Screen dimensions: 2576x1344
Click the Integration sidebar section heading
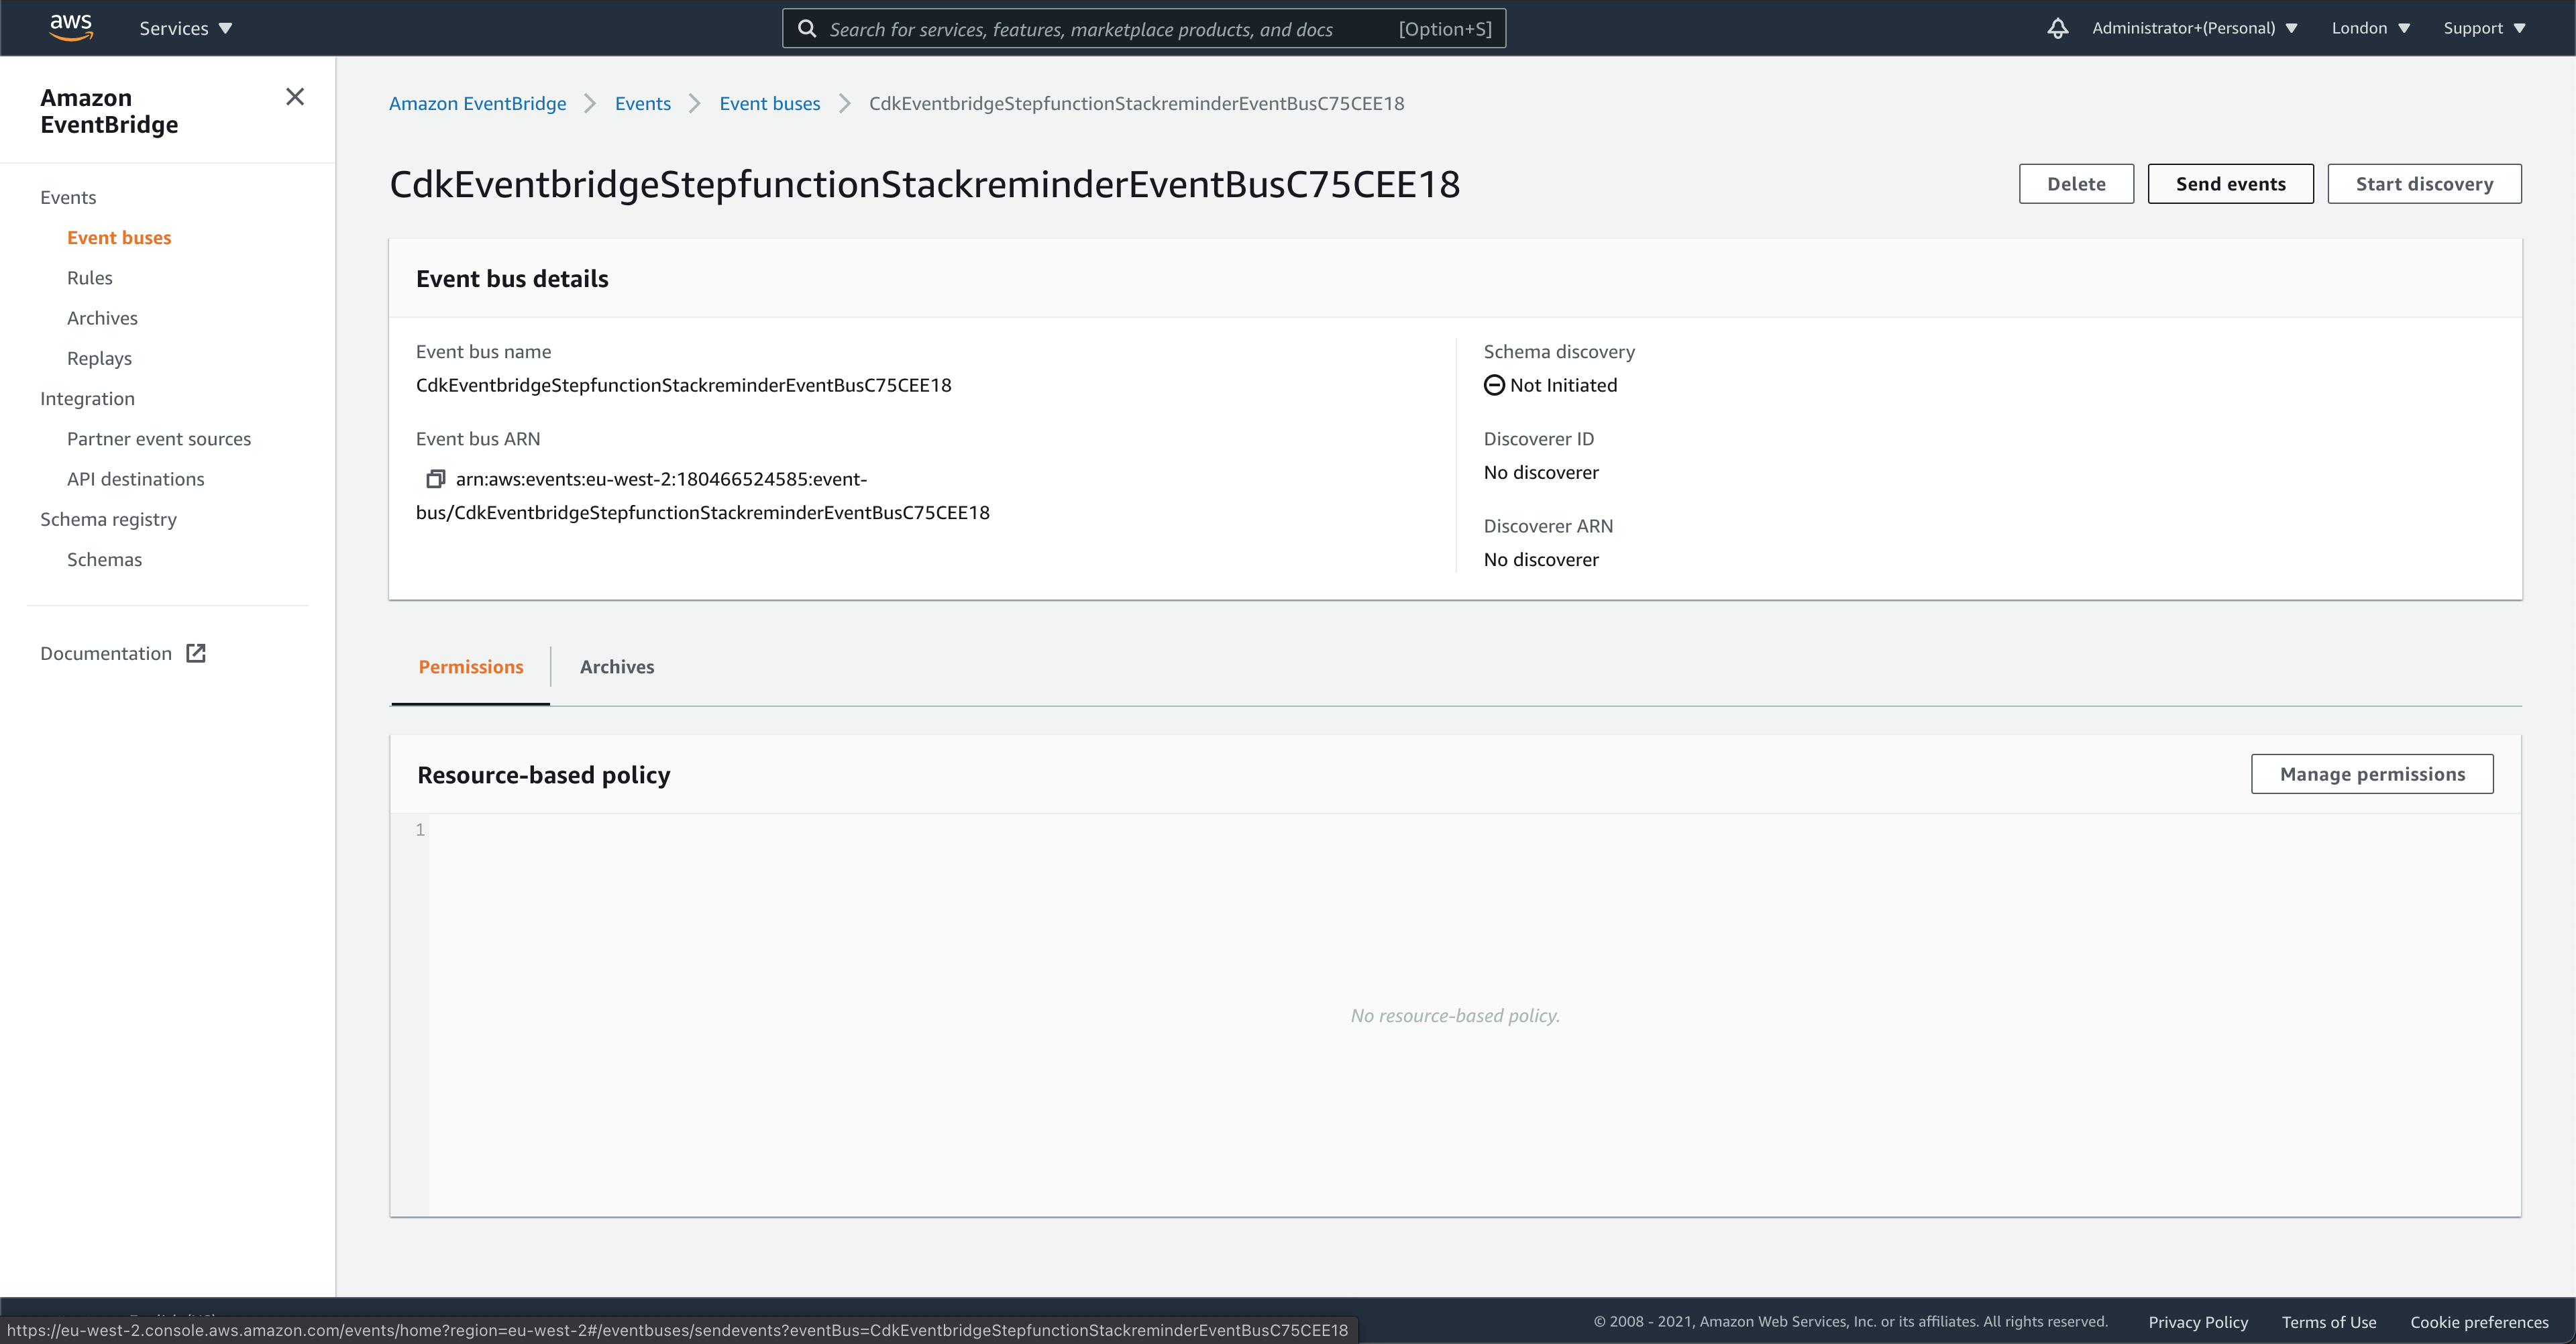[87, 398]
